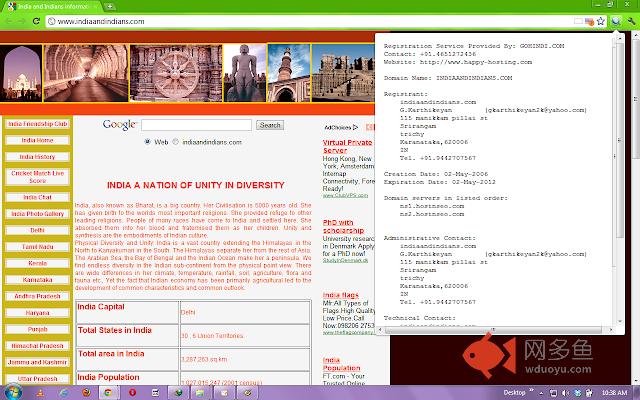Image resolution: width=640 pixels, height=400 pixels.
Task: Go forward with the browser forward arrow
Action: (22, 21)
